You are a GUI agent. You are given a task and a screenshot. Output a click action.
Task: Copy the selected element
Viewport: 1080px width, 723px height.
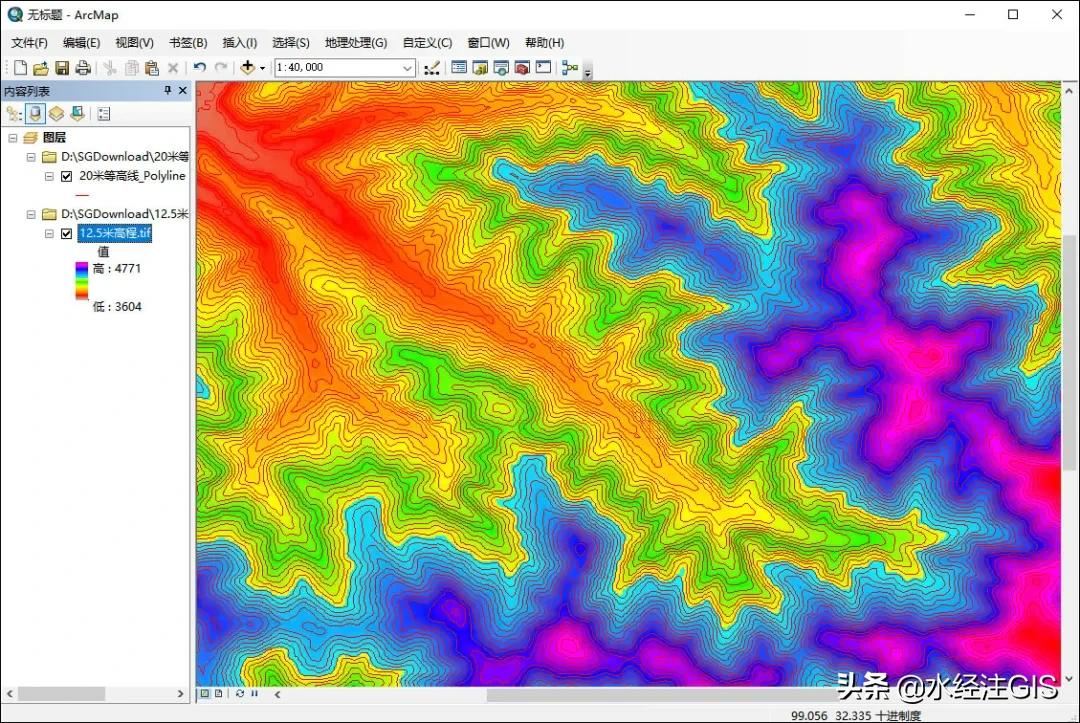tap(132, 67)
